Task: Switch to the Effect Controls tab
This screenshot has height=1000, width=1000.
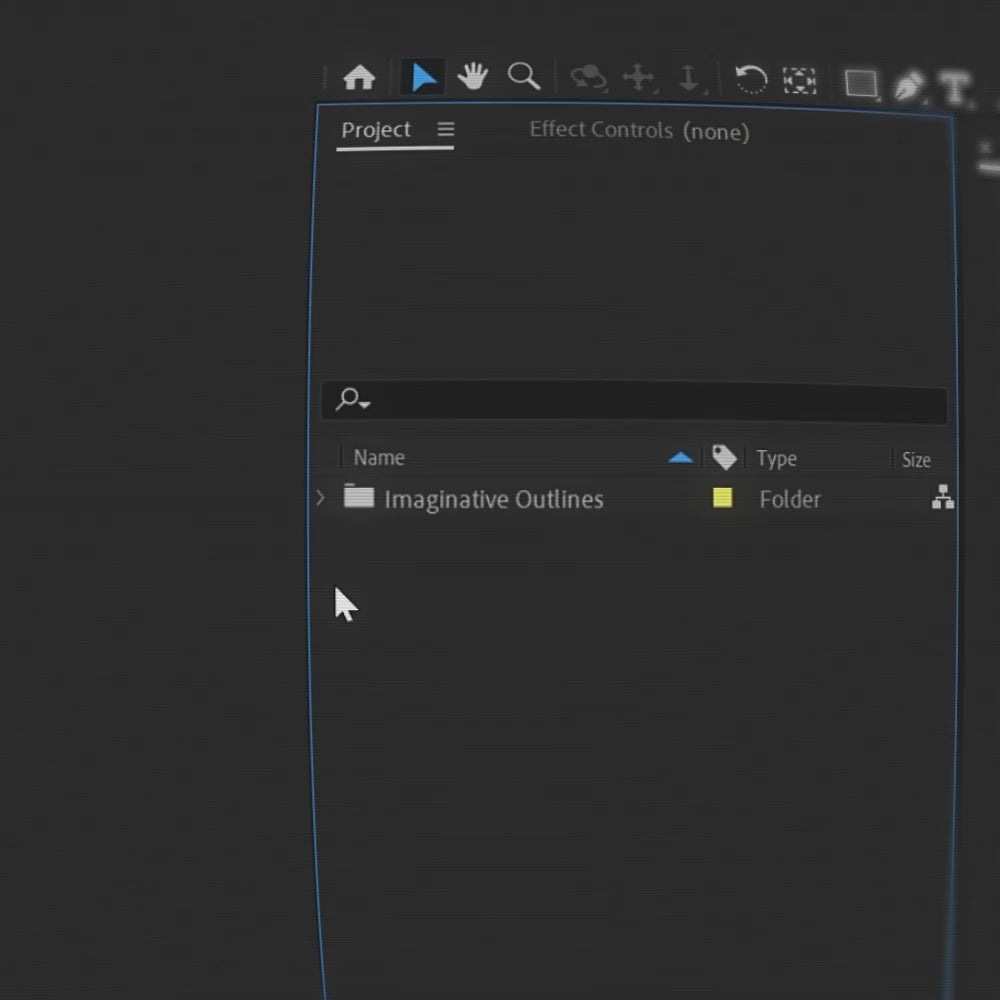Action: [600, 129]
